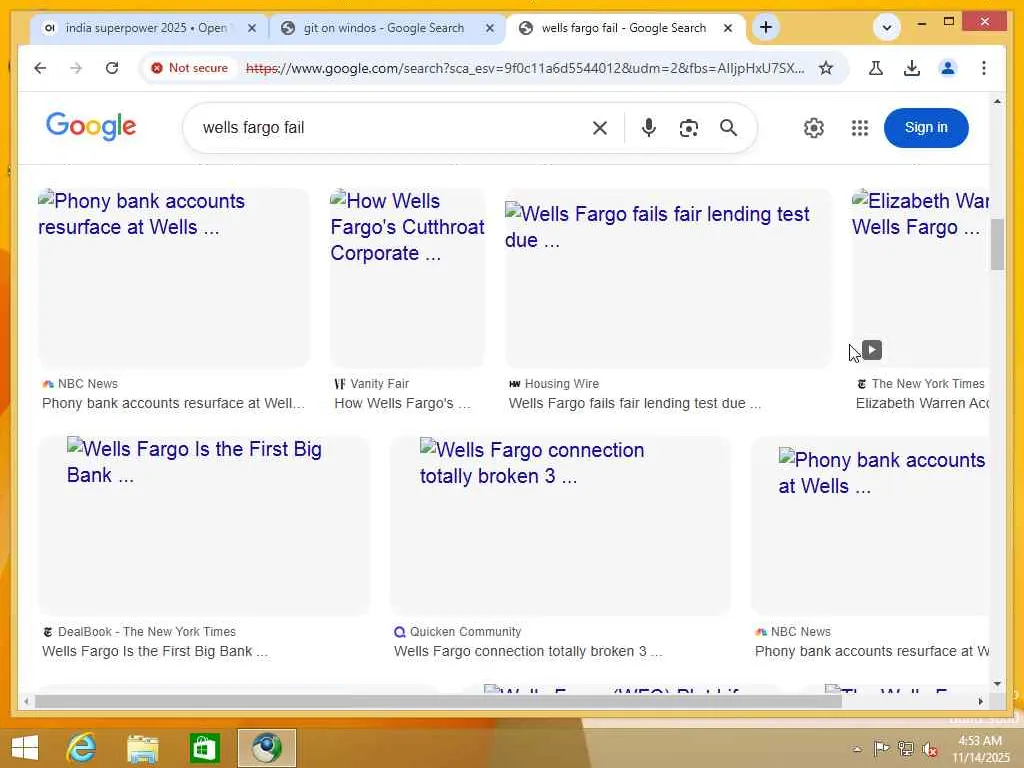The height and width of the screenshot is (768, 1024).
Task: Open Chrome three-dot menu
Action: coord(984,68)
